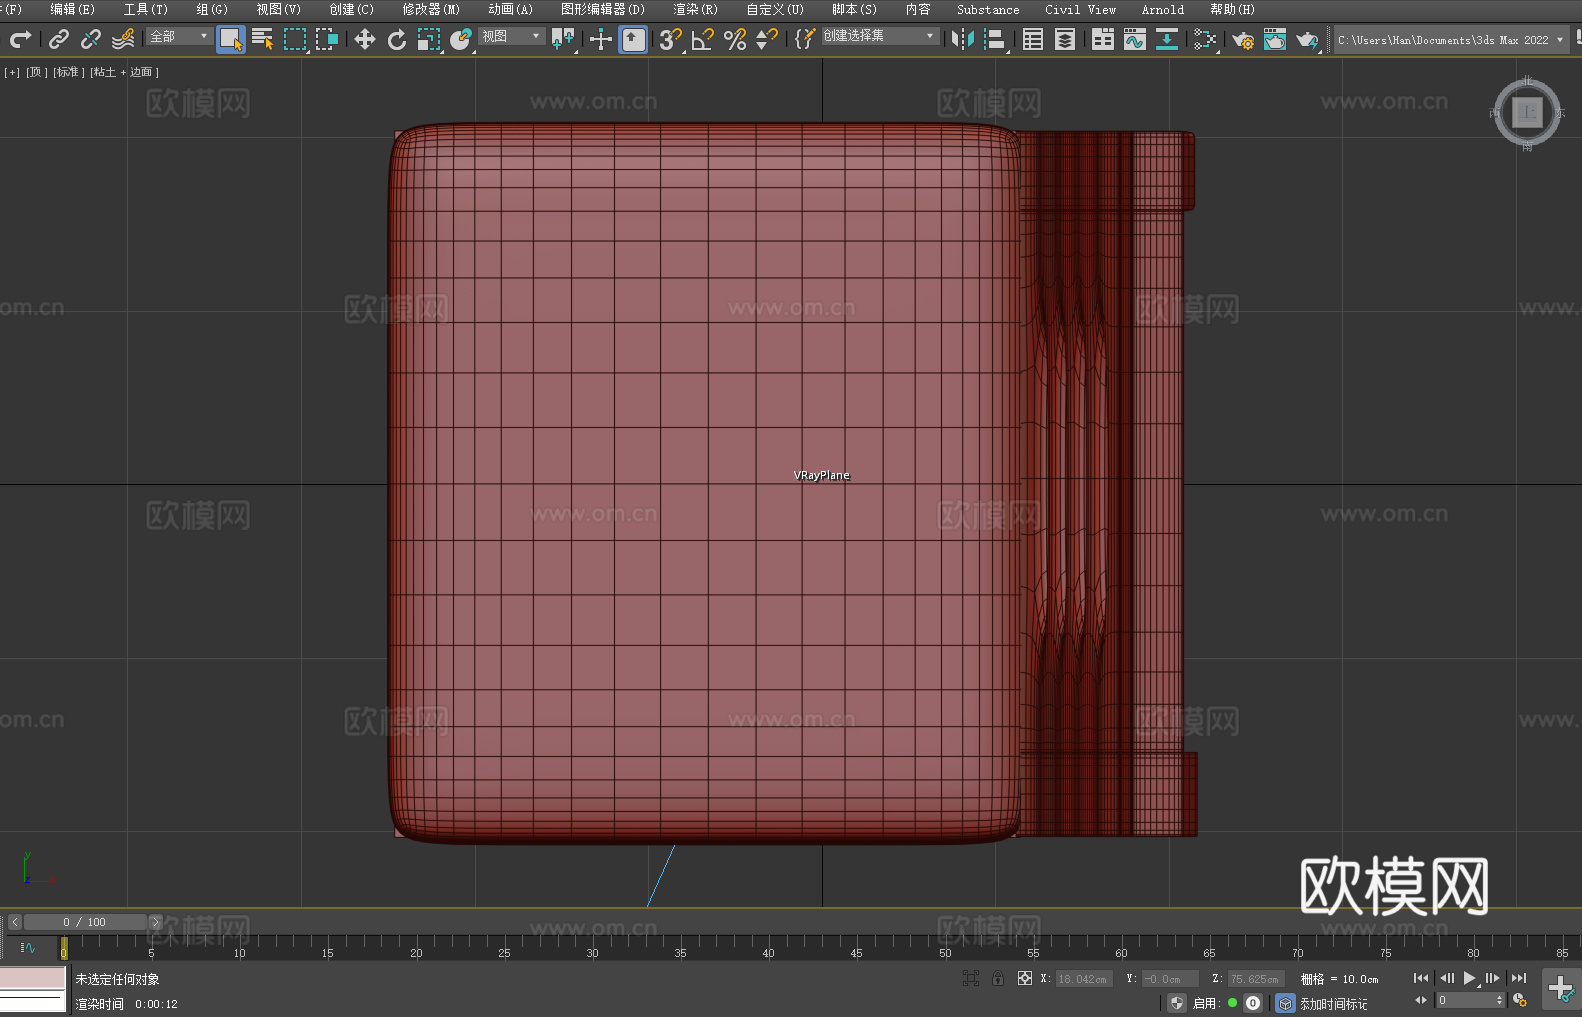The image size is (1582, 1017).
Task: Toggle Spinner Snap
Action: [x=767, y=39]
